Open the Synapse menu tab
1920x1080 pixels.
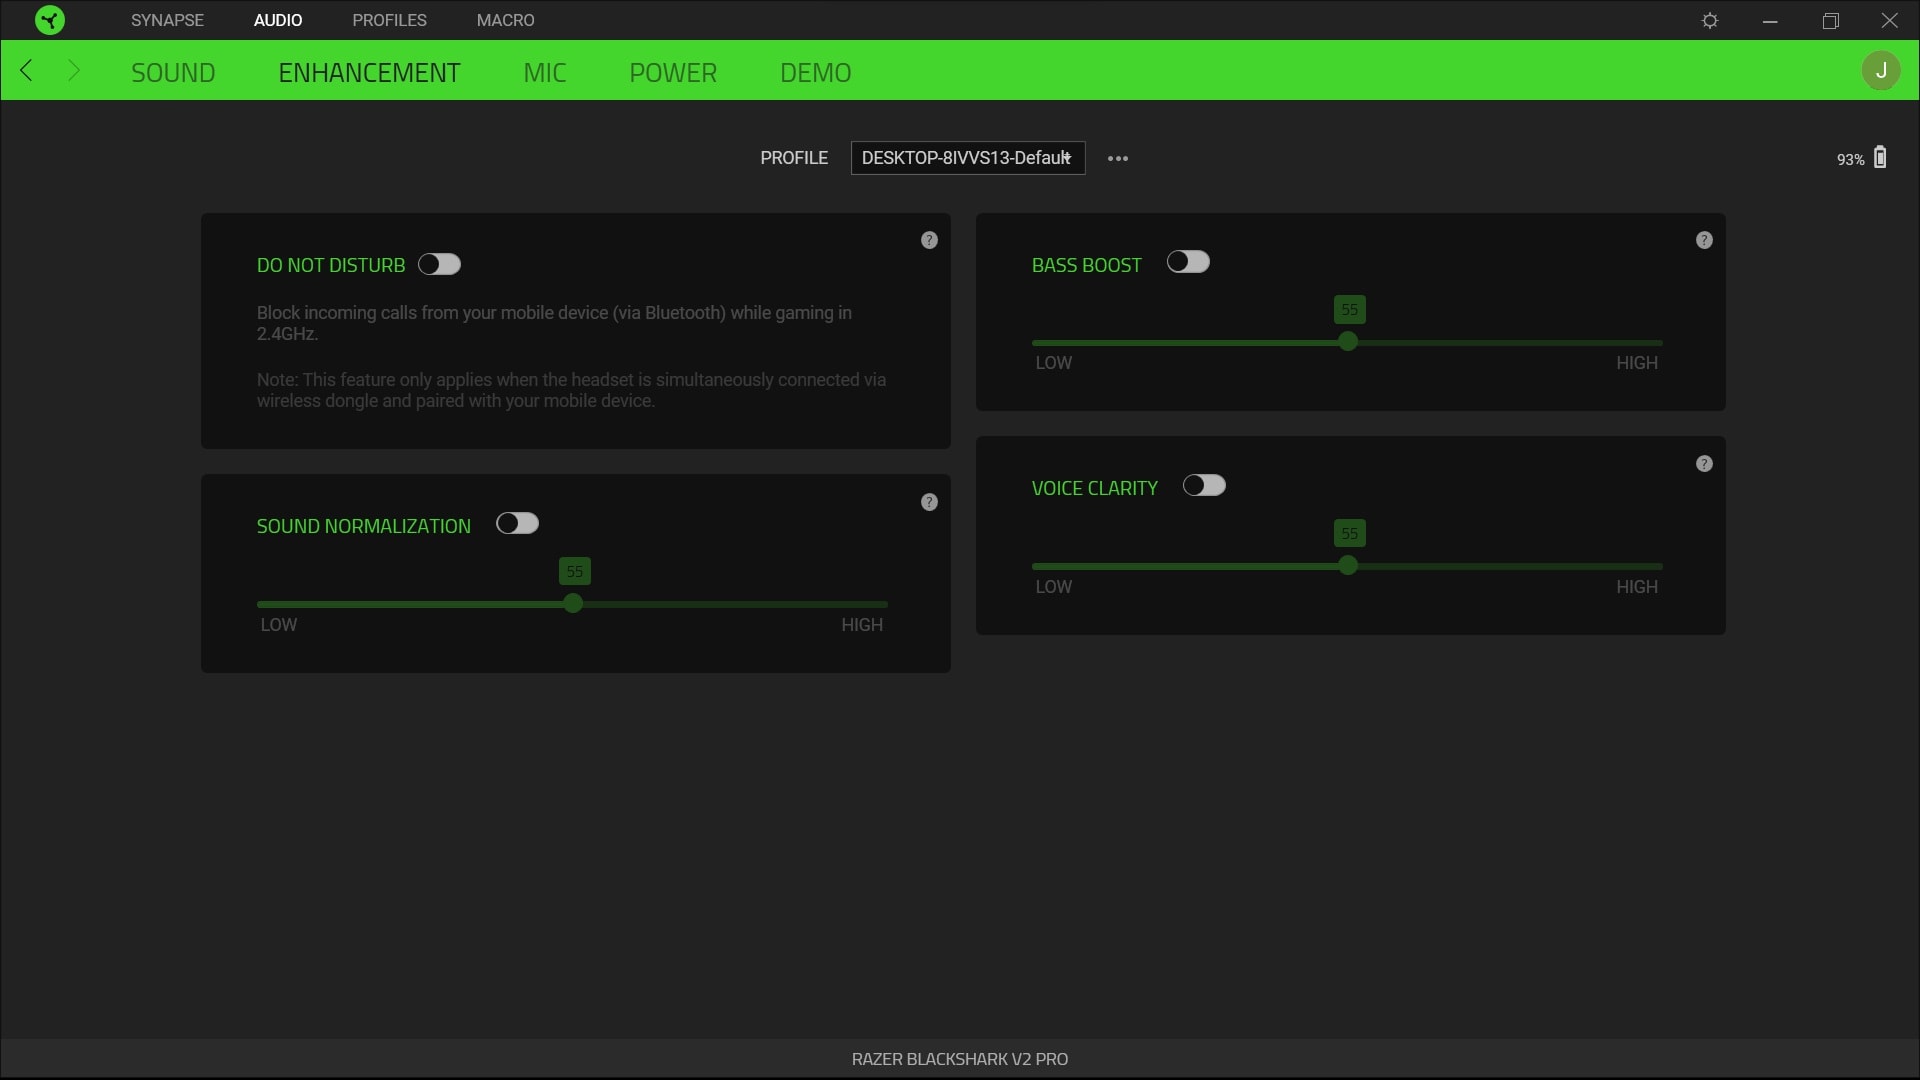point(167,20)
